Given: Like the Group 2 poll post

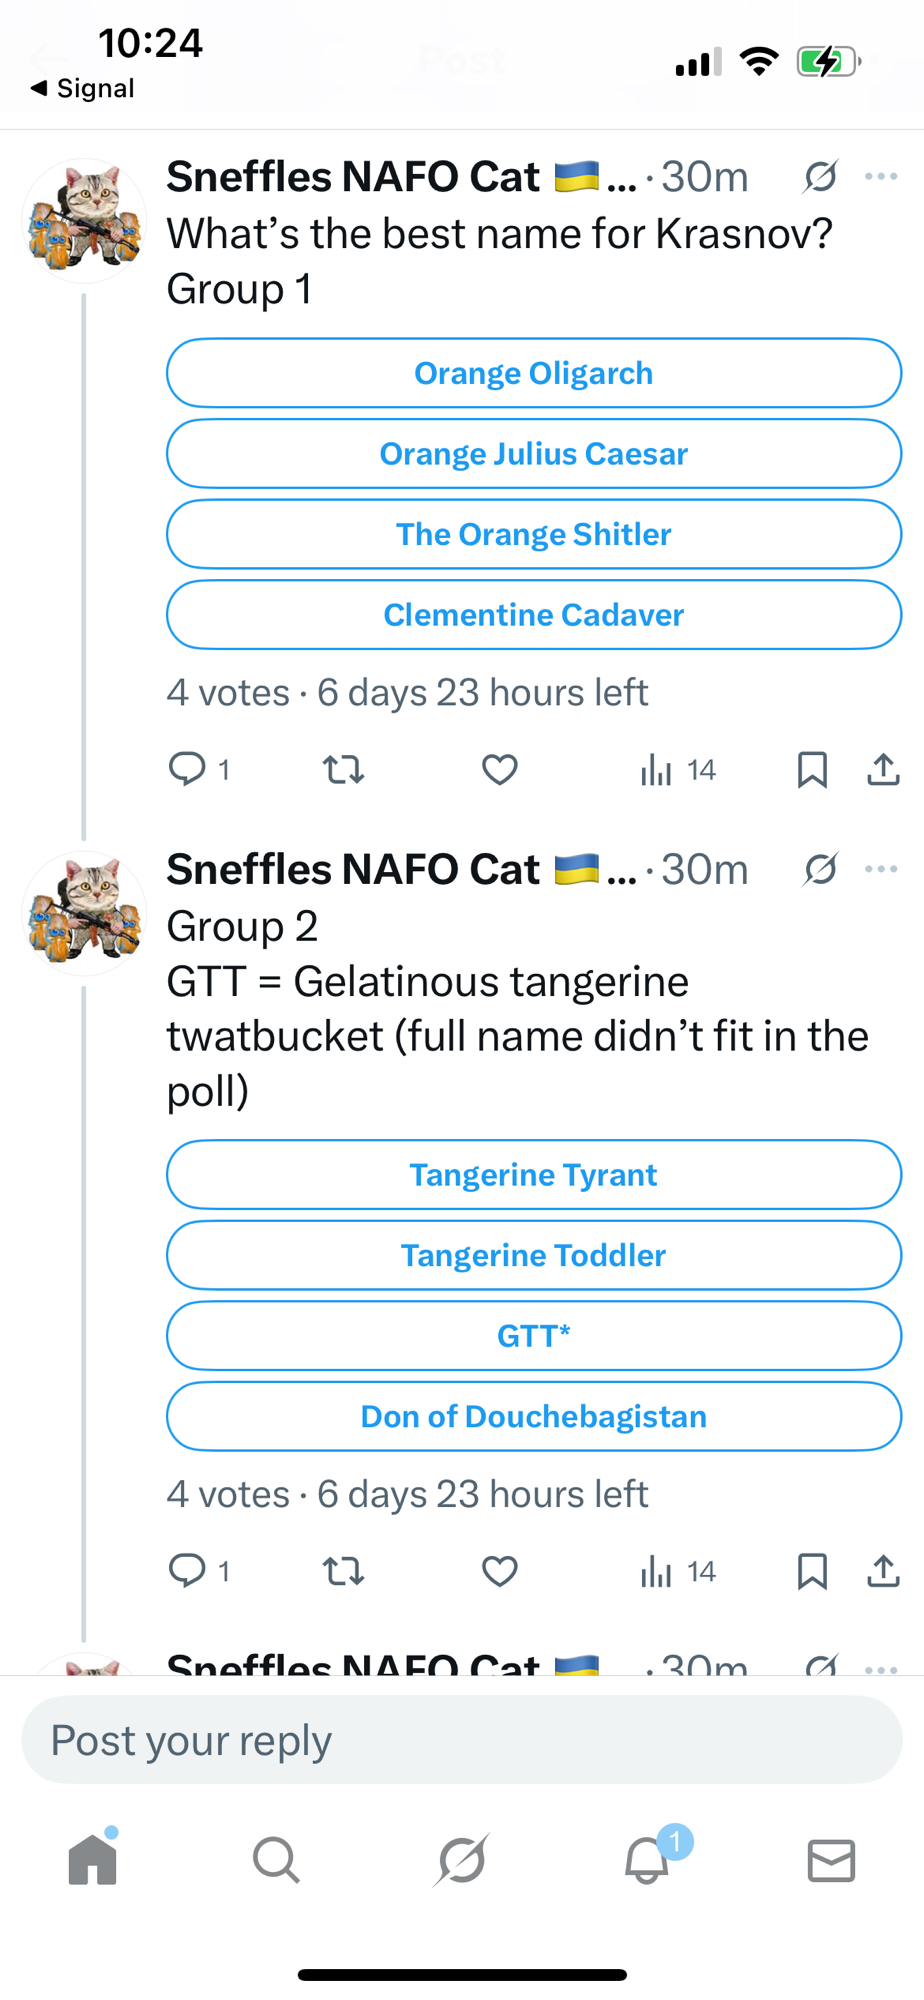Looking at the screenshot, I should (x=499, y=1571).
